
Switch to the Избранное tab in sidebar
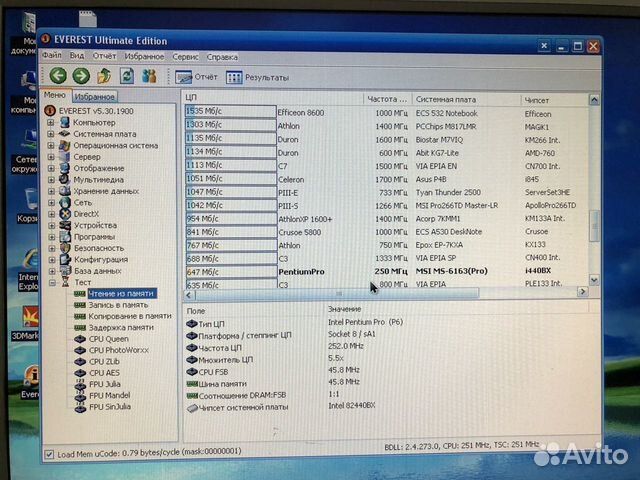click(95, 97)
